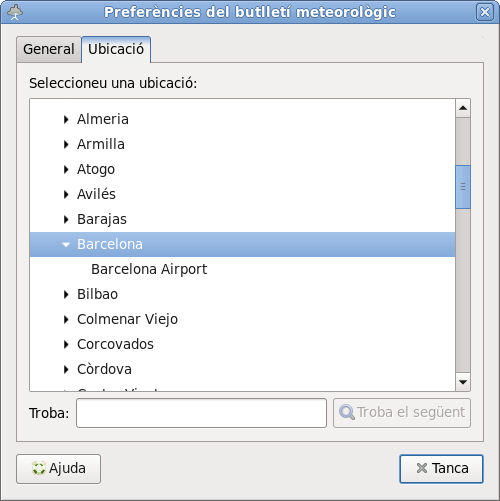Open help with the Ajuda button
Image resolution: width=500 pixels, height=501 pixels.
click(x=58, y=469)
